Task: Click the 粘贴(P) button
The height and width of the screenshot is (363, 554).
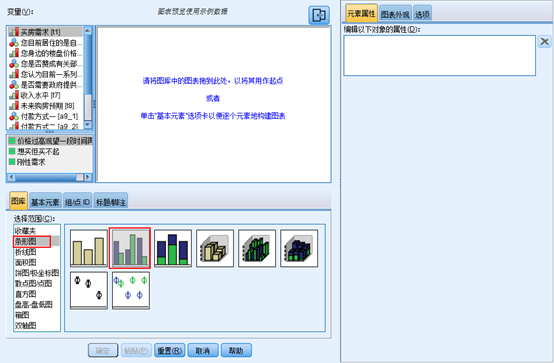Action: pos(136,350)
